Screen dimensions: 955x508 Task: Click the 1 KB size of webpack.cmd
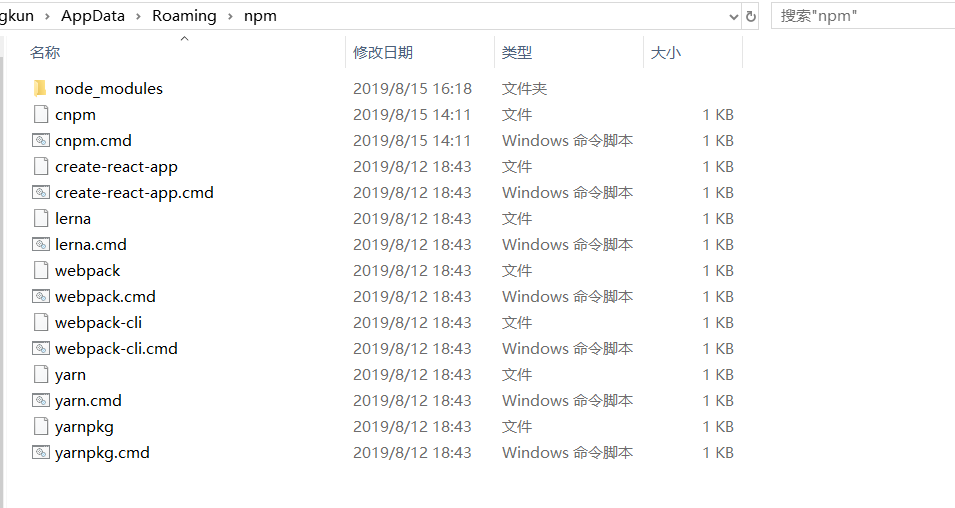718,297
